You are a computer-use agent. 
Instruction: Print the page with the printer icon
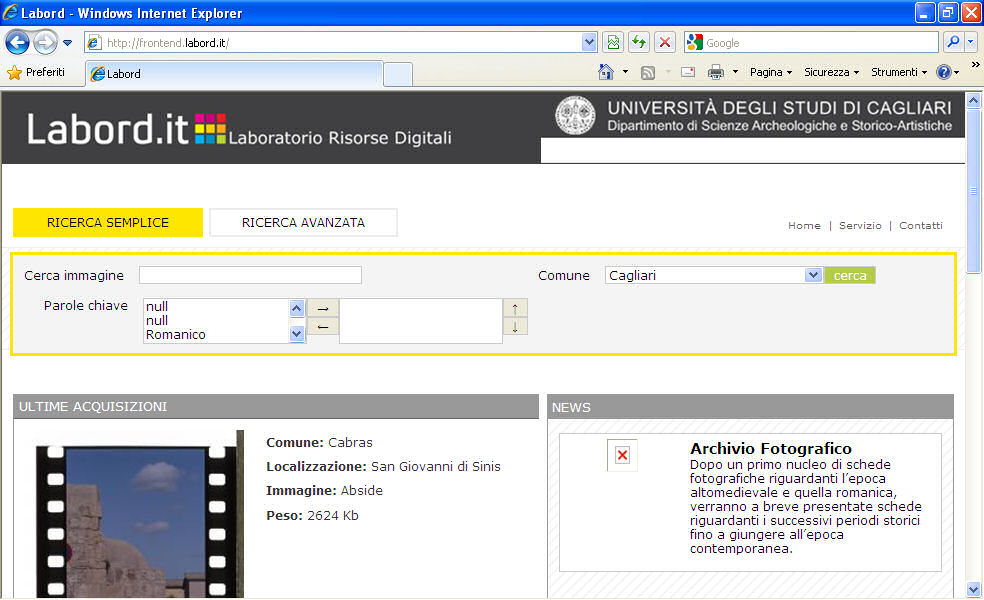(715, 72)
